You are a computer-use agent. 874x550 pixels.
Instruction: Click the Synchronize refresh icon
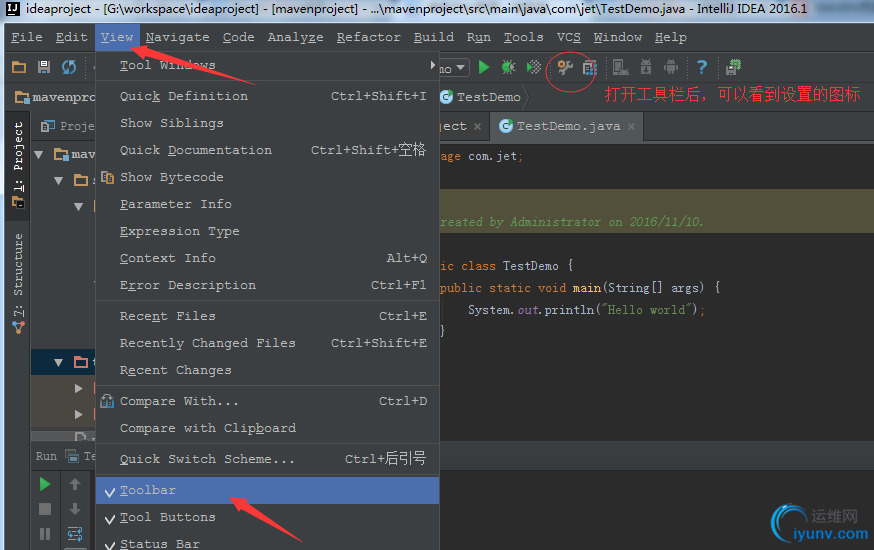(69, 67)
